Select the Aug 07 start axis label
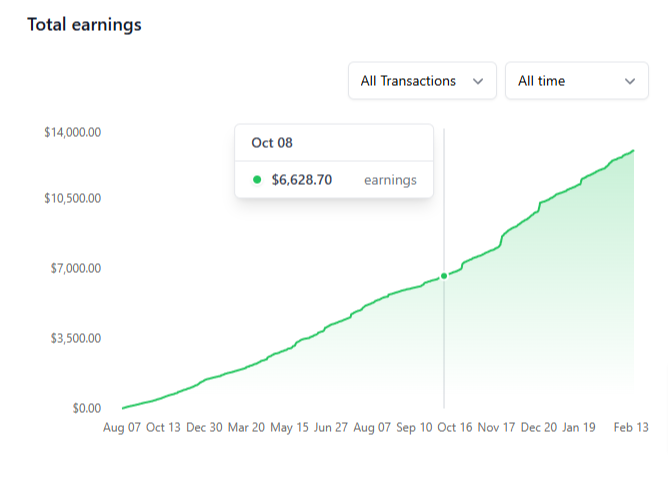Image resolution: width=668 pixels, height=480 pixels. click(x=123, y=427)
